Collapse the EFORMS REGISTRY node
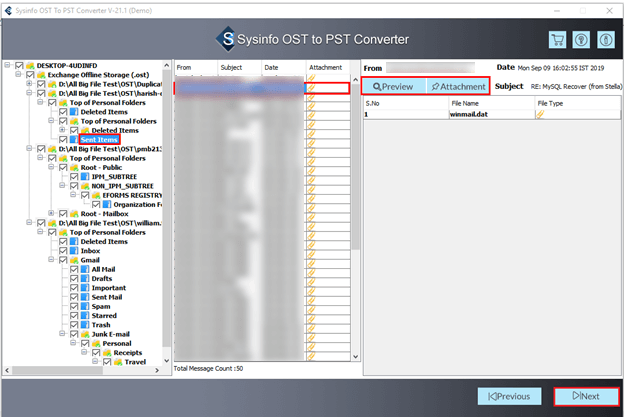The height and width of the screenshot is (420, 624). coord(73,195)
